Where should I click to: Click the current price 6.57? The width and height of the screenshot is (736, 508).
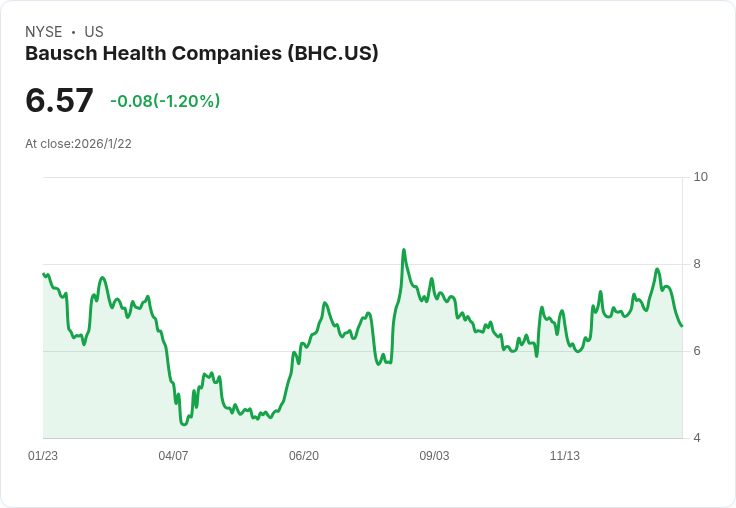tap(59, 100)
